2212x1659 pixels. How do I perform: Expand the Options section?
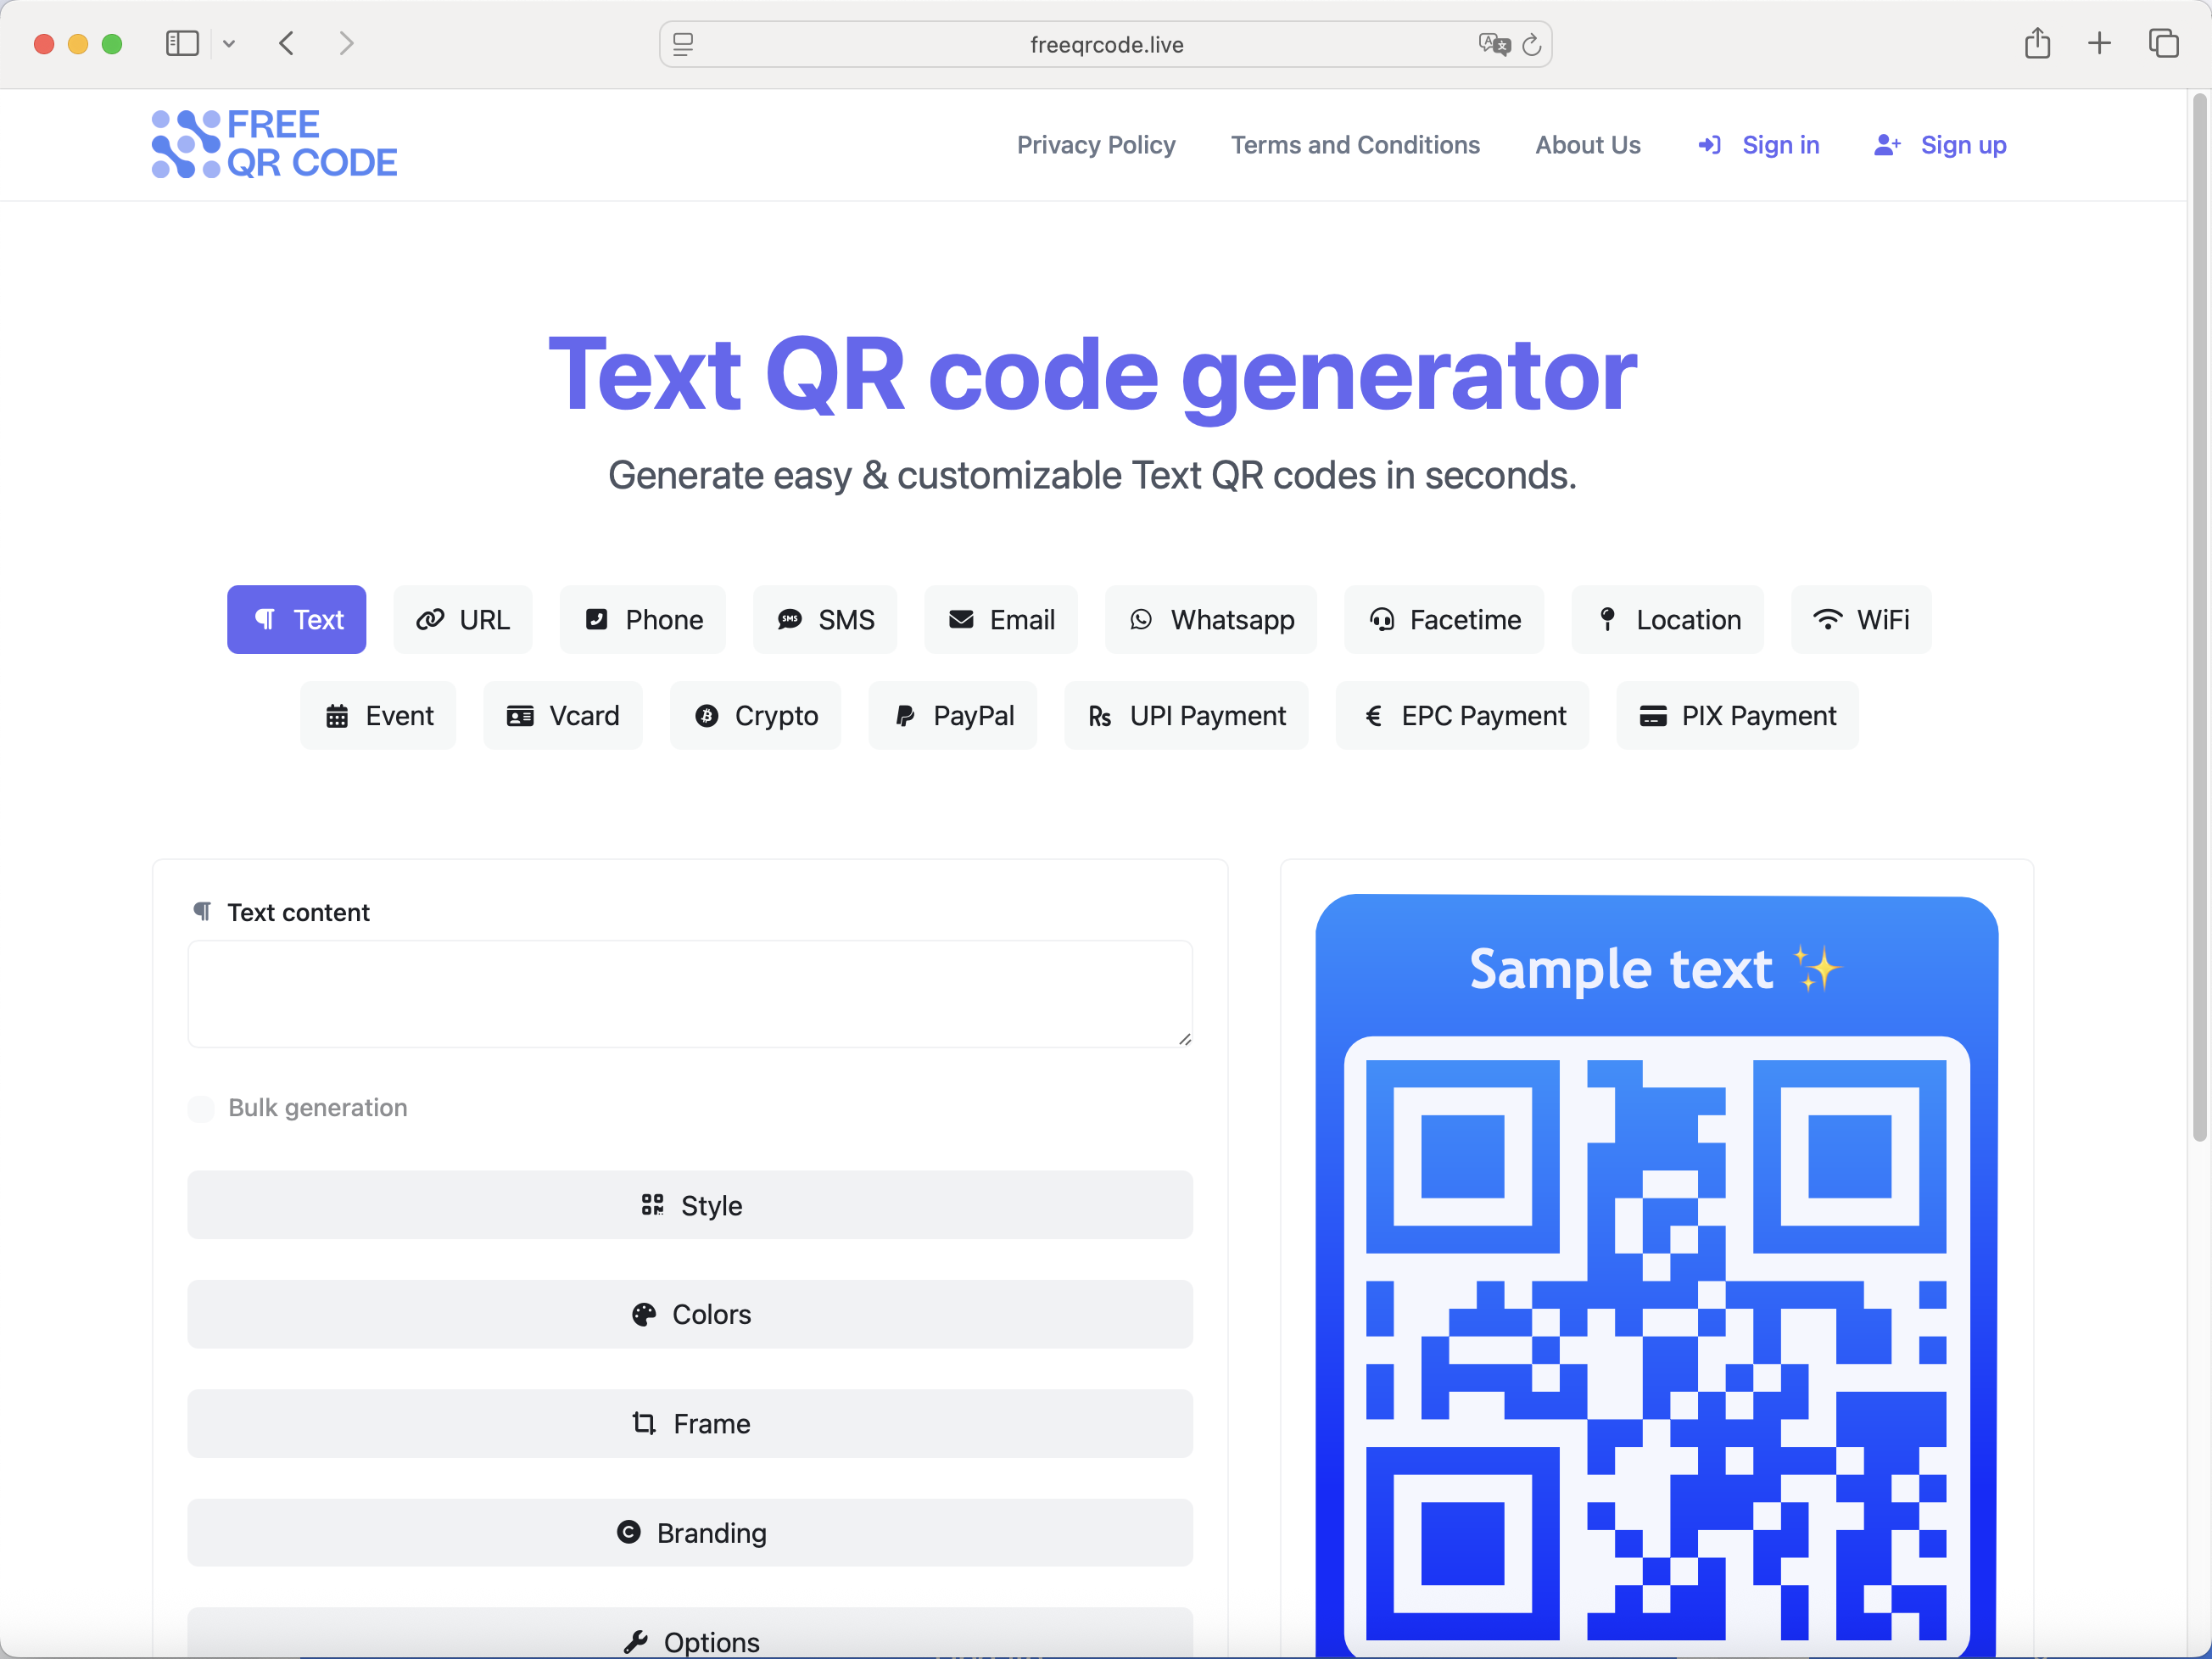(690, 1634)
